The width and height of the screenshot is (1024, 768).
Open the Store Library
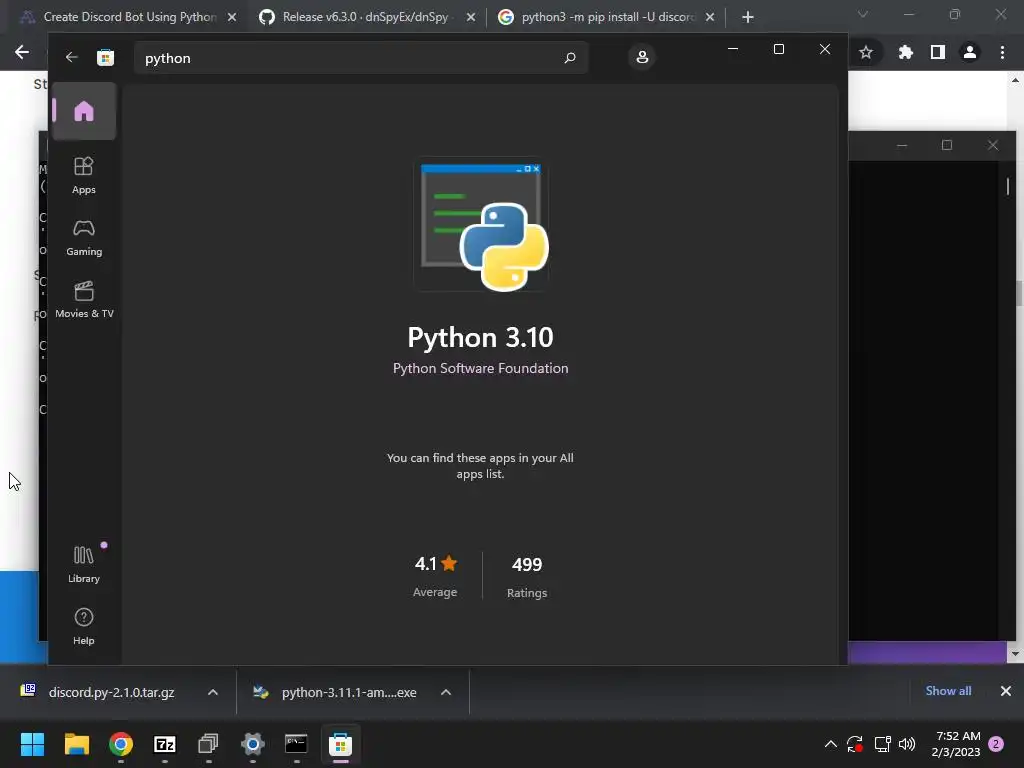[84, 565]
